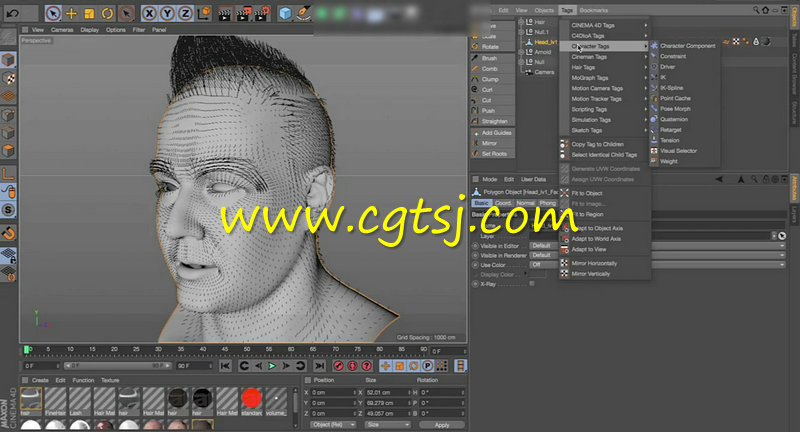Expand the Arnold object in tree
Image resolution: width=800 pixels, height=432 pixels.
(520, 52)
